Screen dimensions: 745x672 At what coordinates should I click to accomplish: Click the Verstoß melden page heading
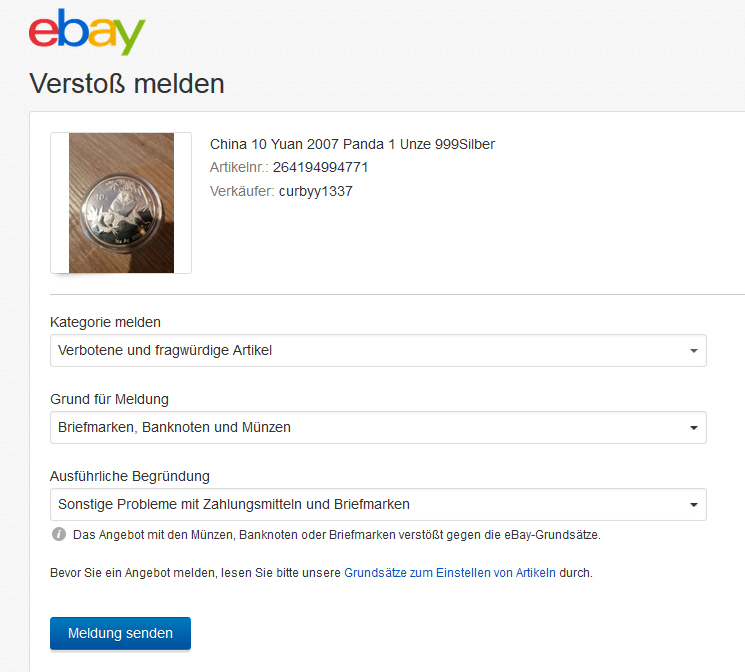(x=126, y=83)
